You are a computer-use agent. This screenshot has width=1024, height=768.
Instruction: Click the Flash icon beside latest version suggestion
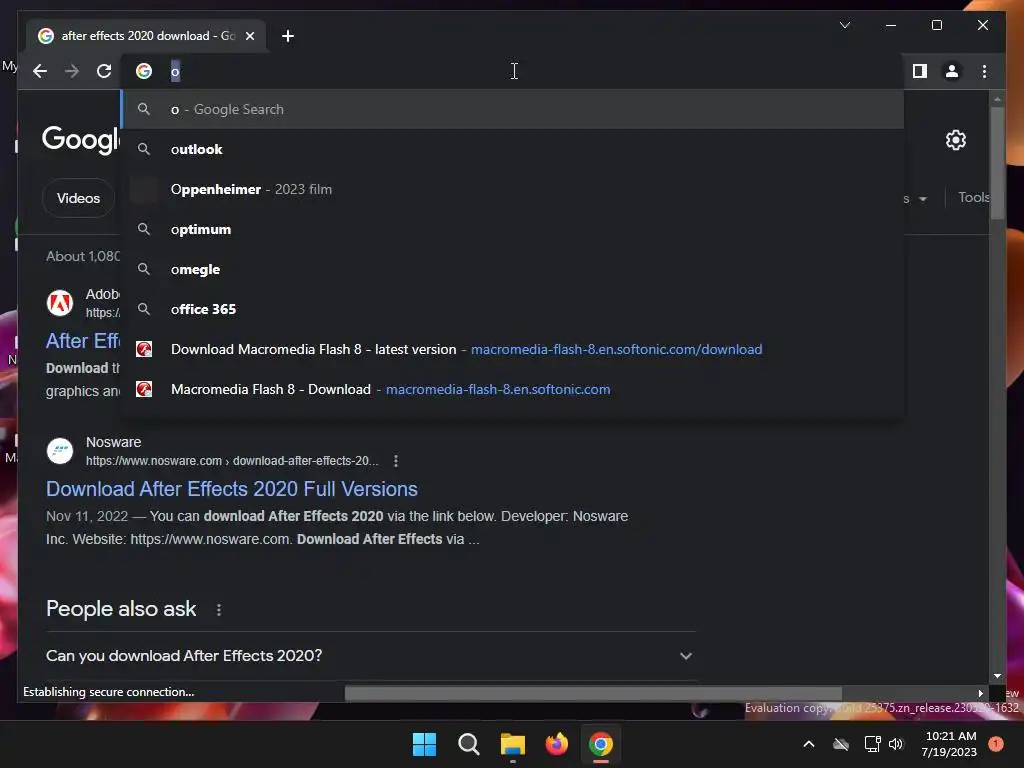pos(144,349)
